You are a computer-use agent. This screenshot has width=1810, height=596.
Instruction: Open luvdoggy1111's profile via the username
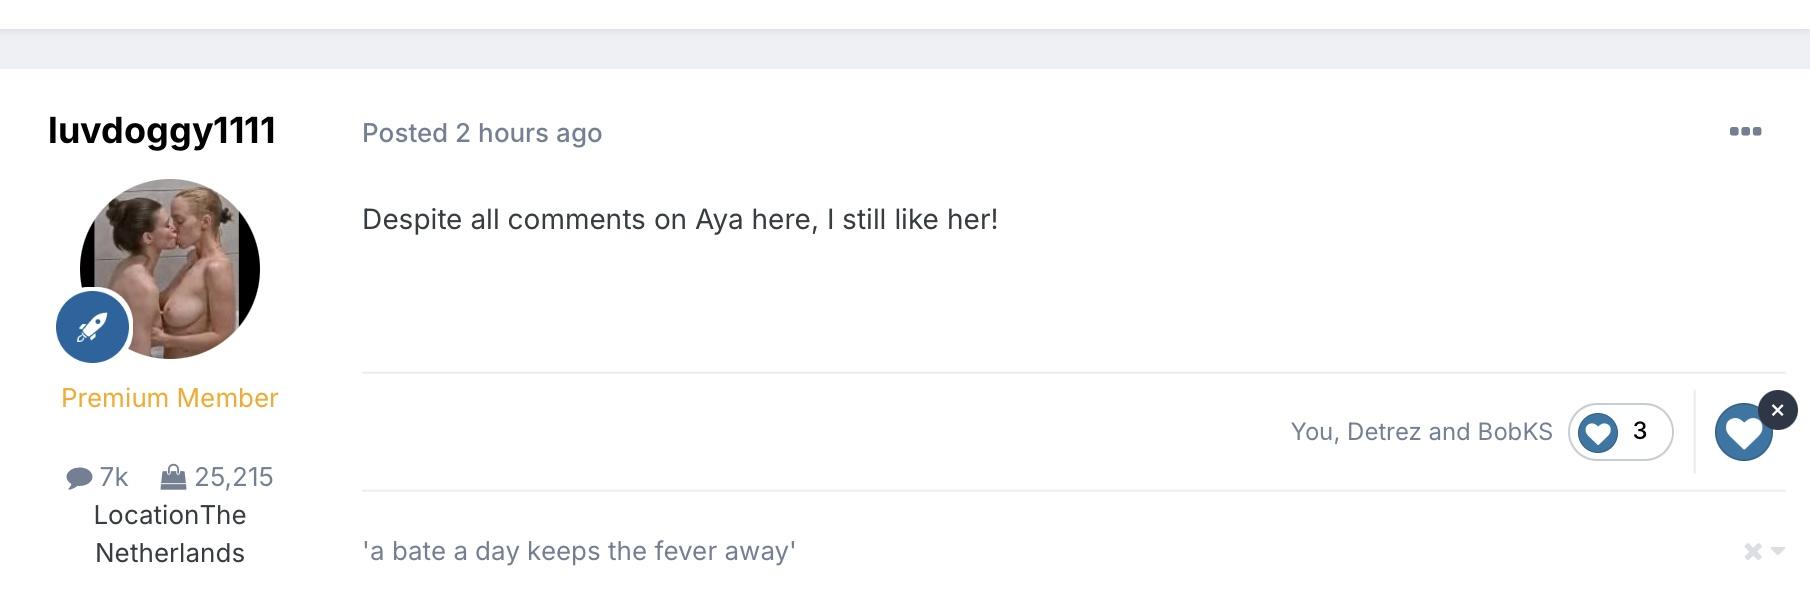162,131
